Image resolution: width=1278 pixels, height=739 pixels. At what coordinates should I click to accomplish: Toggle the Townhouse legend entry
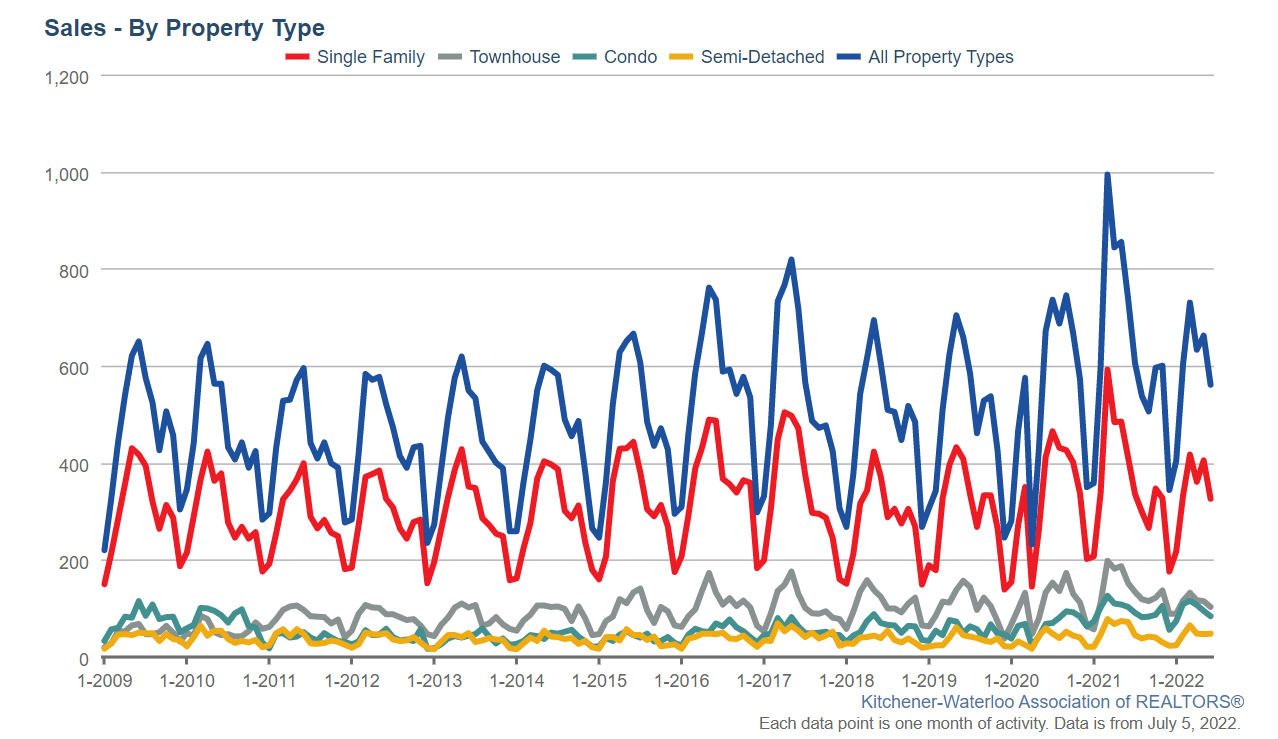click(500, 57)
